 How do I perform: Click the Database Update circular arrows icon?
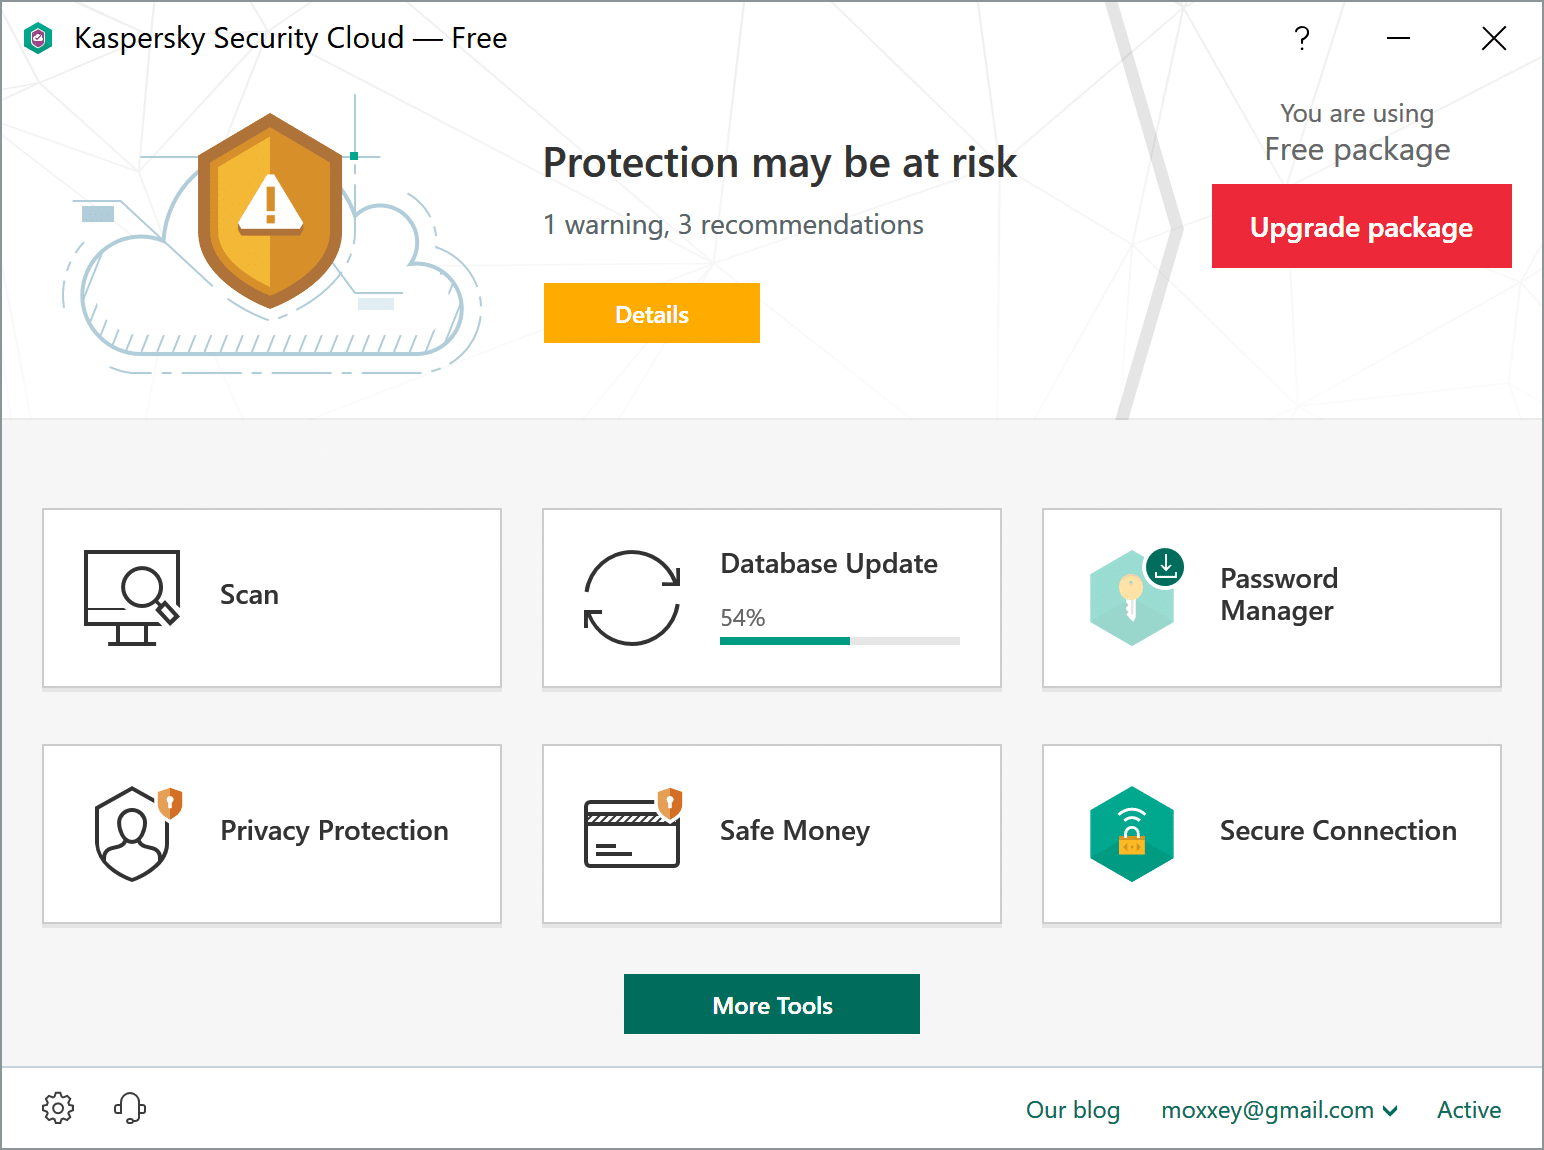[x=632, y=597]
